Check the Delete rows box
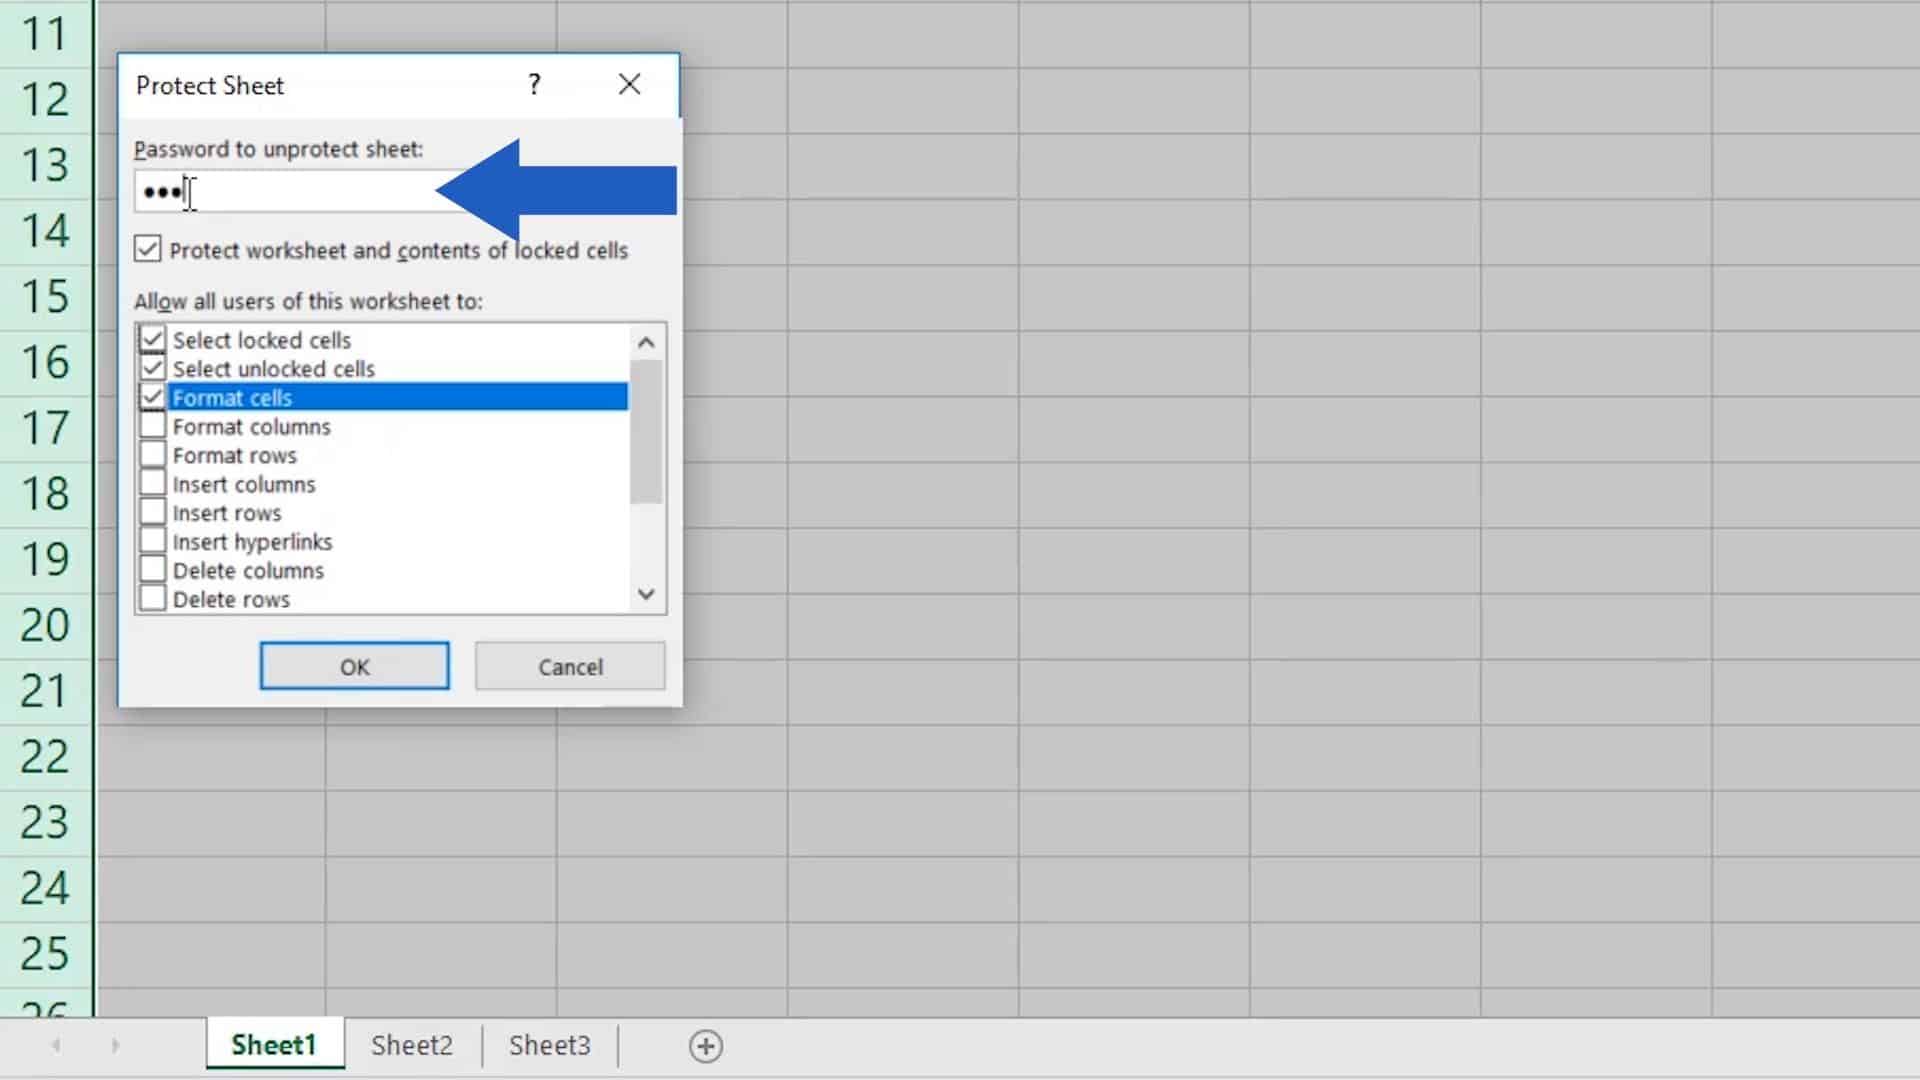1920x1080 pixels. pos(152,599)
